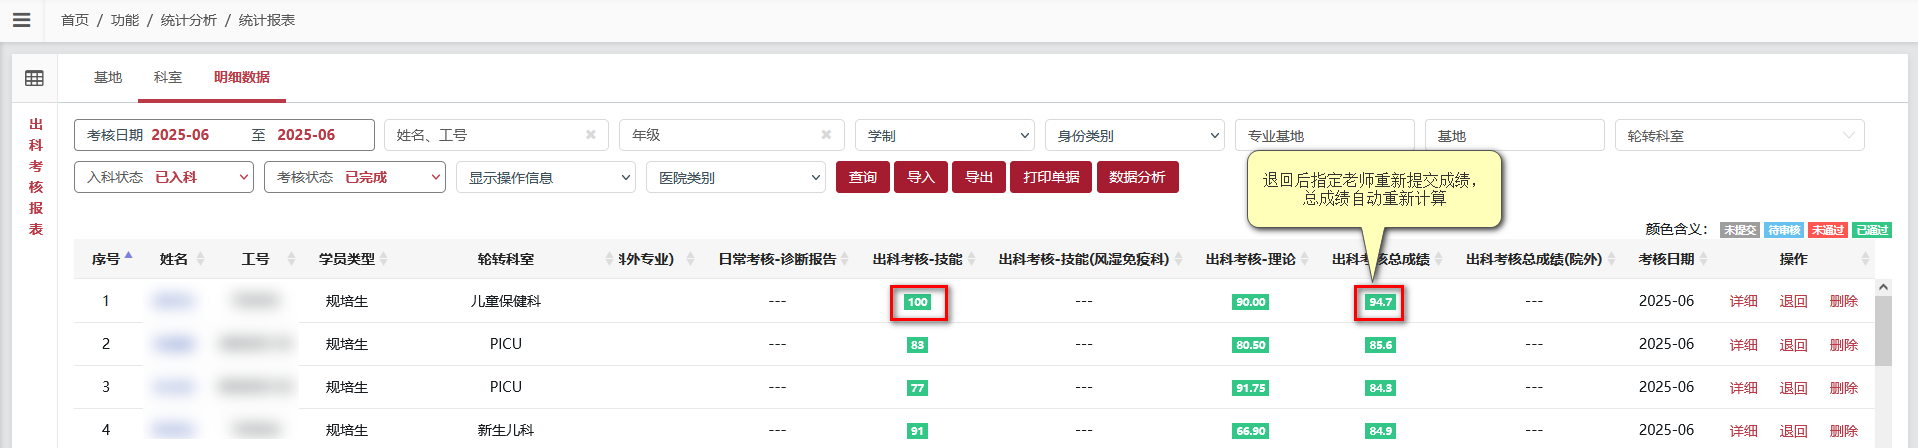
Task: Sort by 出科考核总成绩(院外) column arrows
Action: point(1611,259)
